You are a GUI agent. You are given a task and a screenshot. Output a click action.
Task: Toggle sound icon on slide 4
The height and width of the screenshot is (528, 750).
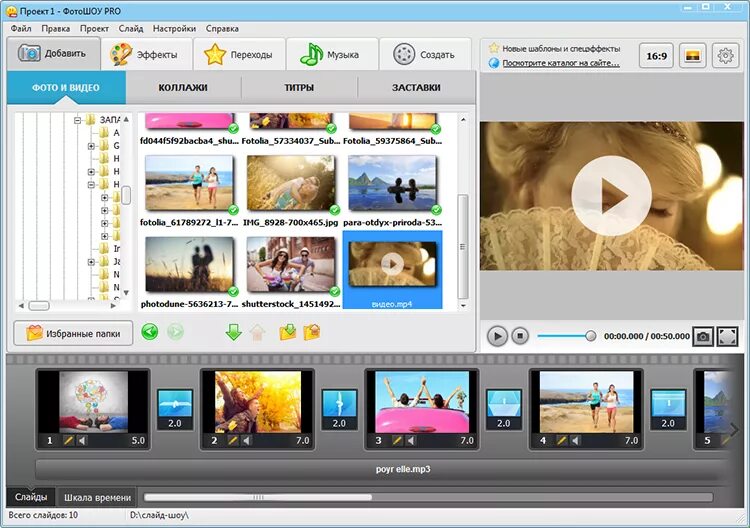click(575, 440)
